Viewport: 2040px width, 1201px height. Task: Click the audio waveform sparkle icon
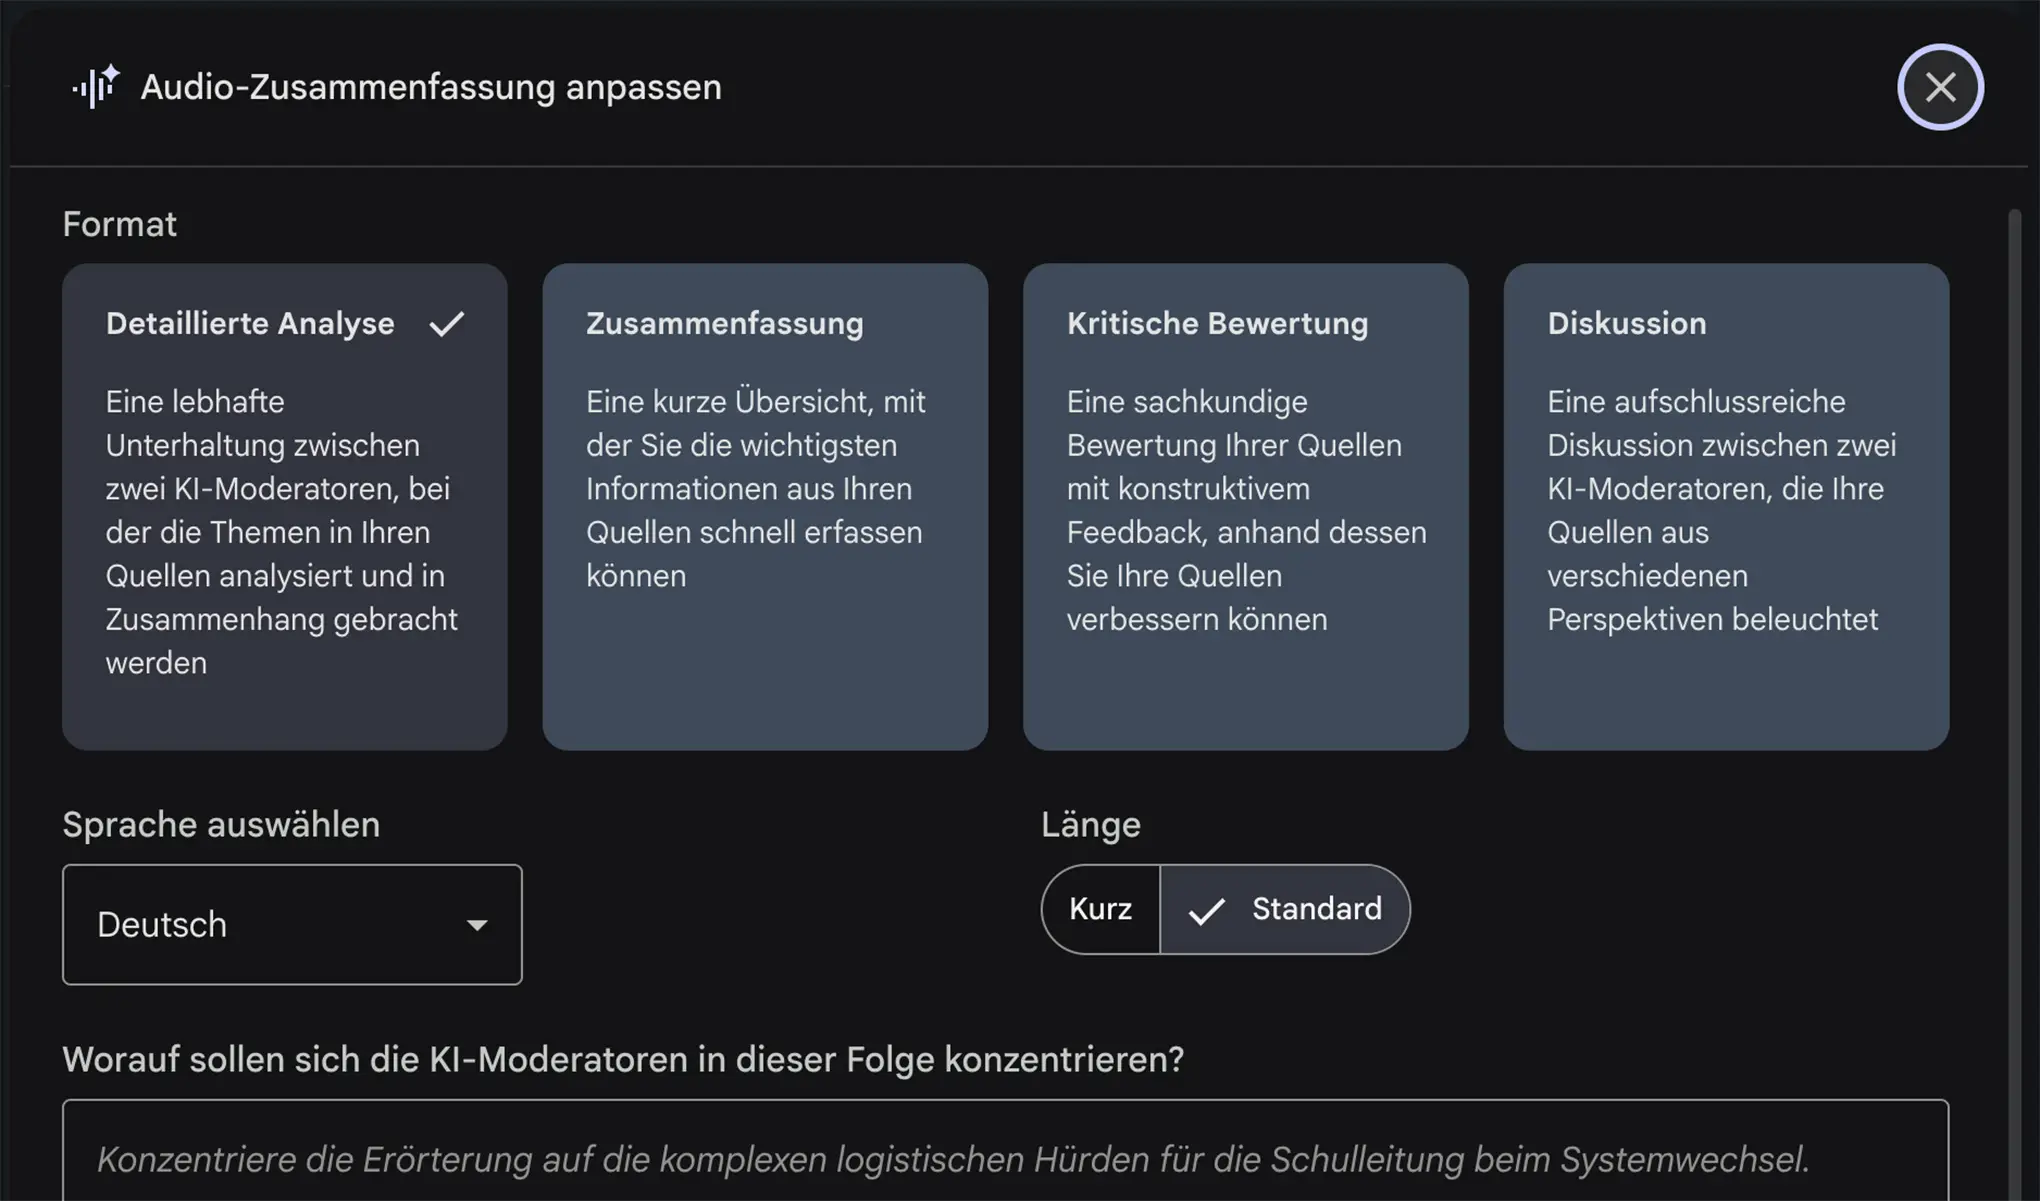(x=96, y=87)
